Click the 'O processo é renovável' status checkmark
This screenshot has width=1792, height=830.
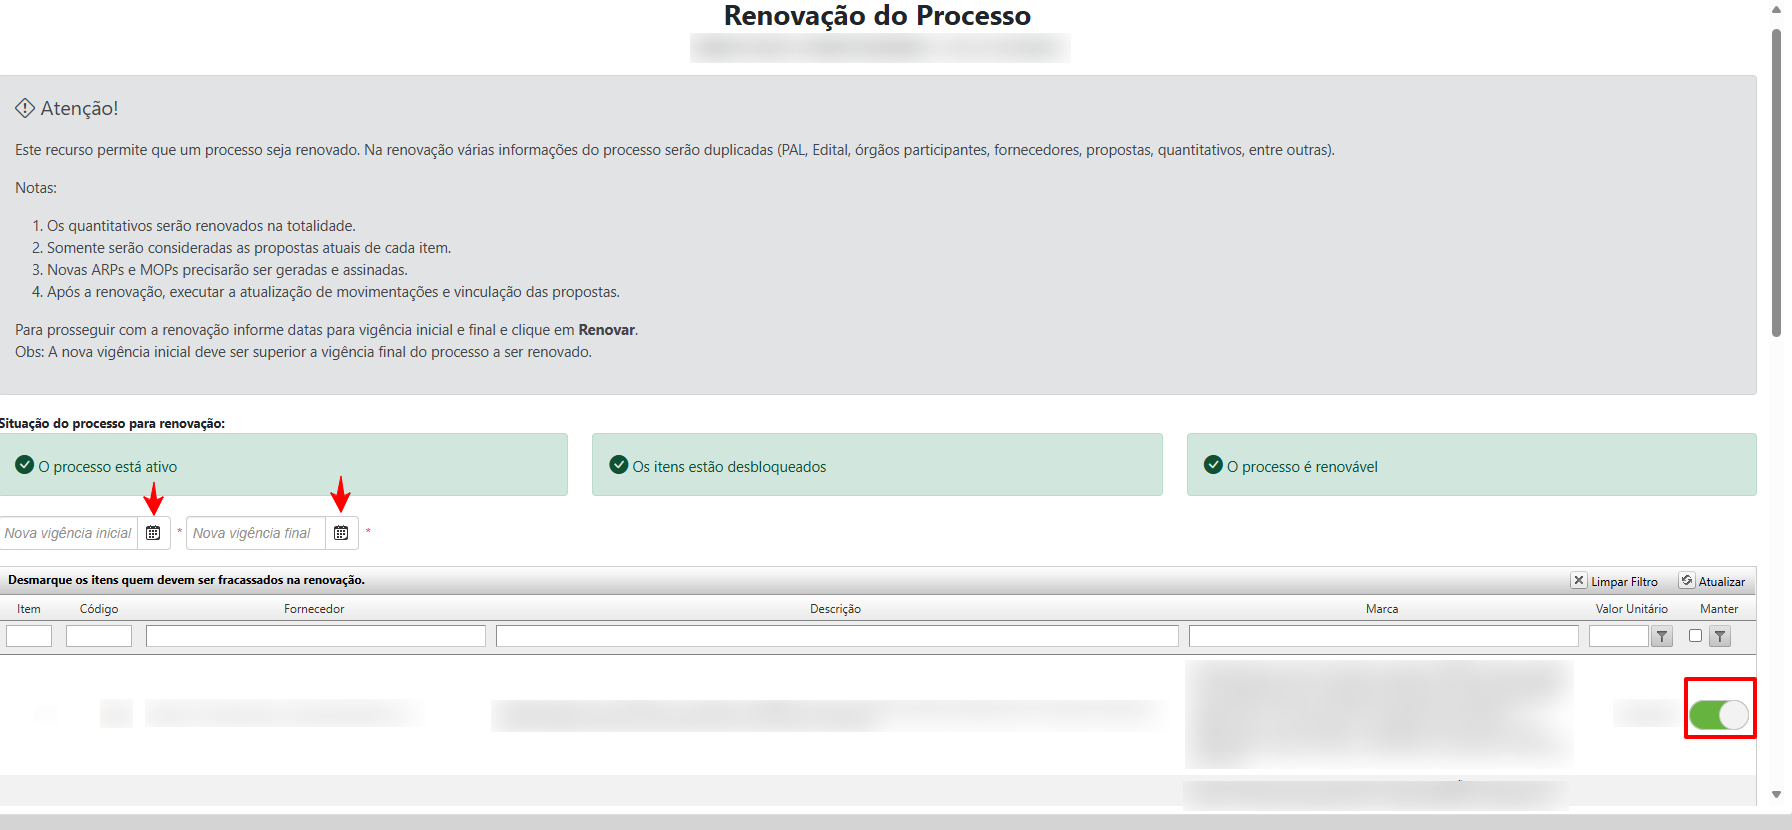1213,465
